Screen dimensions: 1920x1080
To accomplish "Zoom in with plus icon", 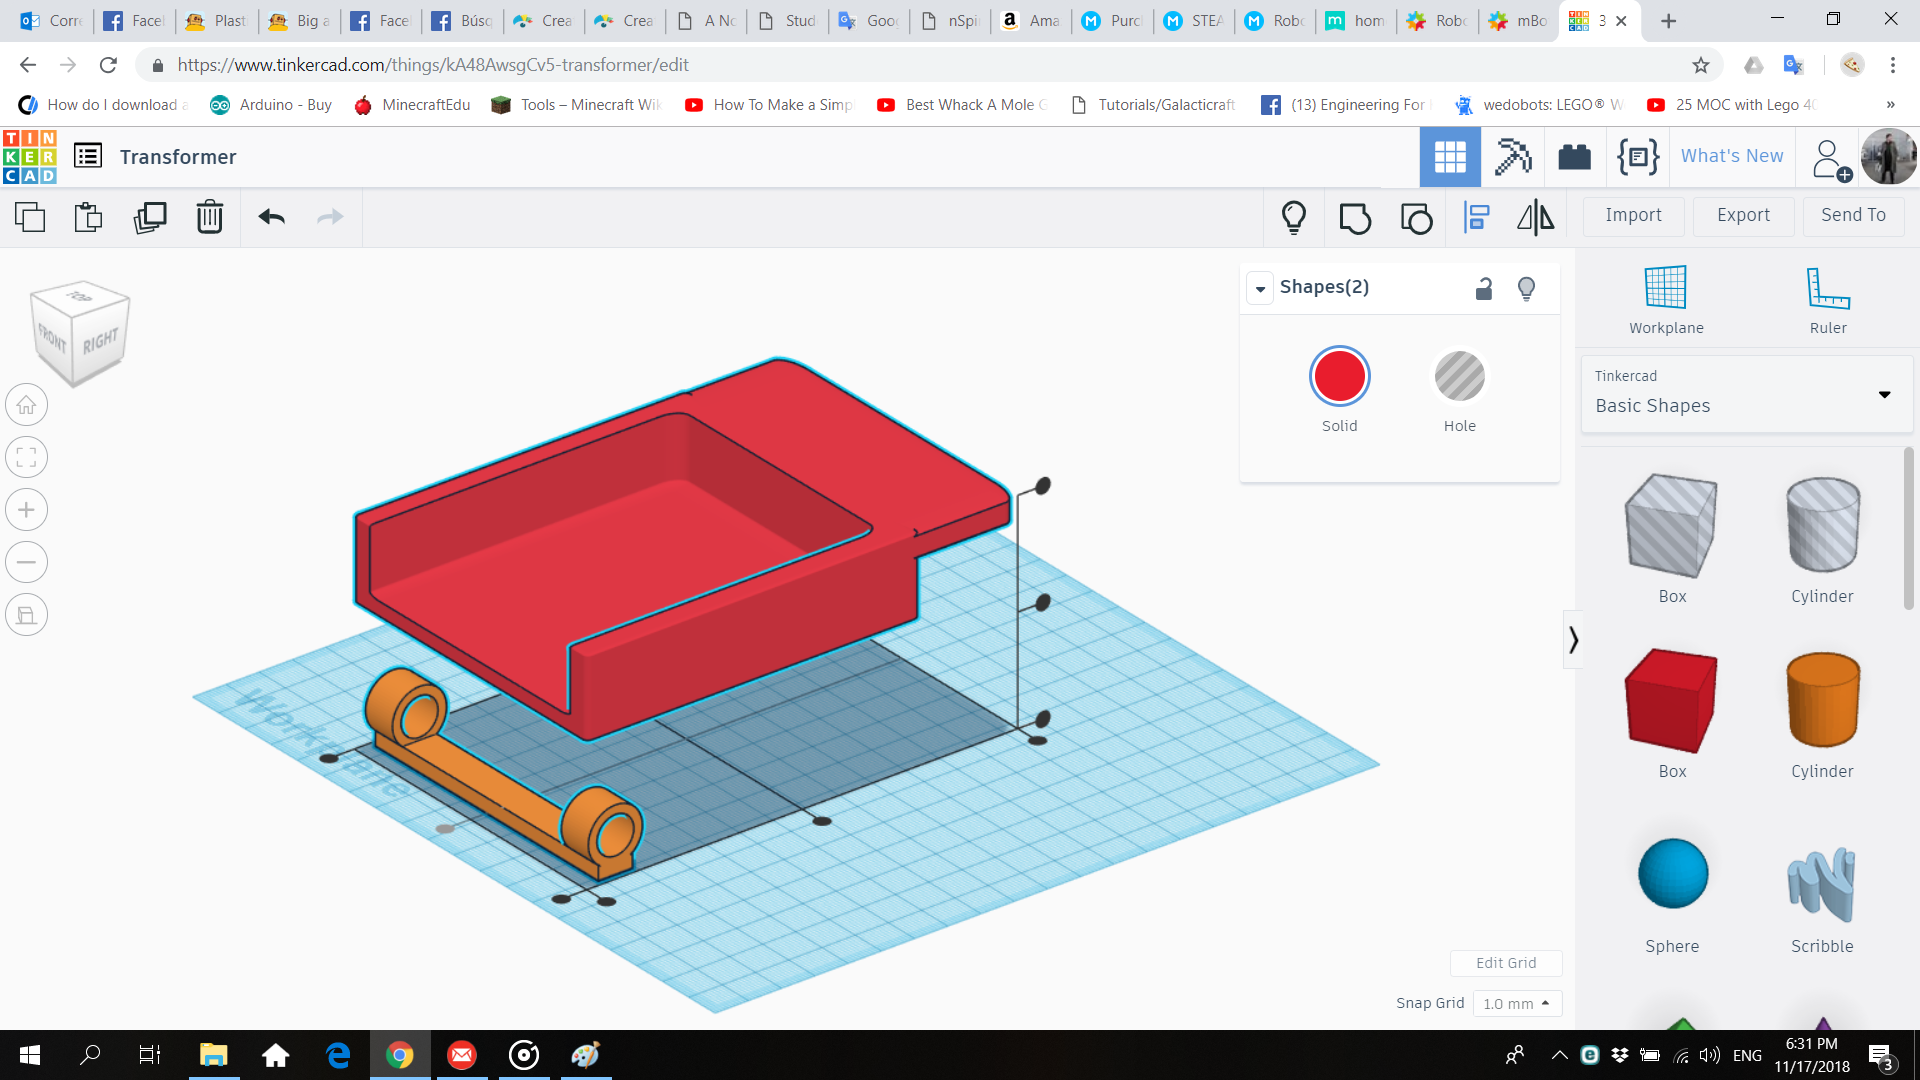I will pos(27,510).
